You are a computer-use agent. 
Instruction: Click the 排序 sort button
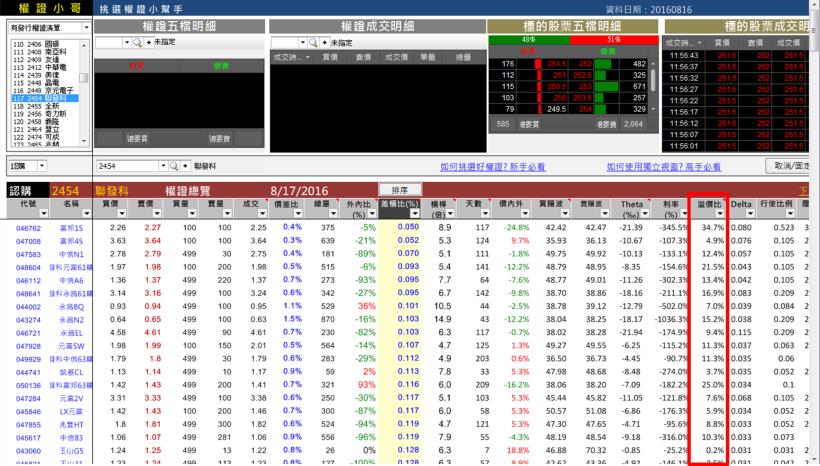(x=397, y=188)
